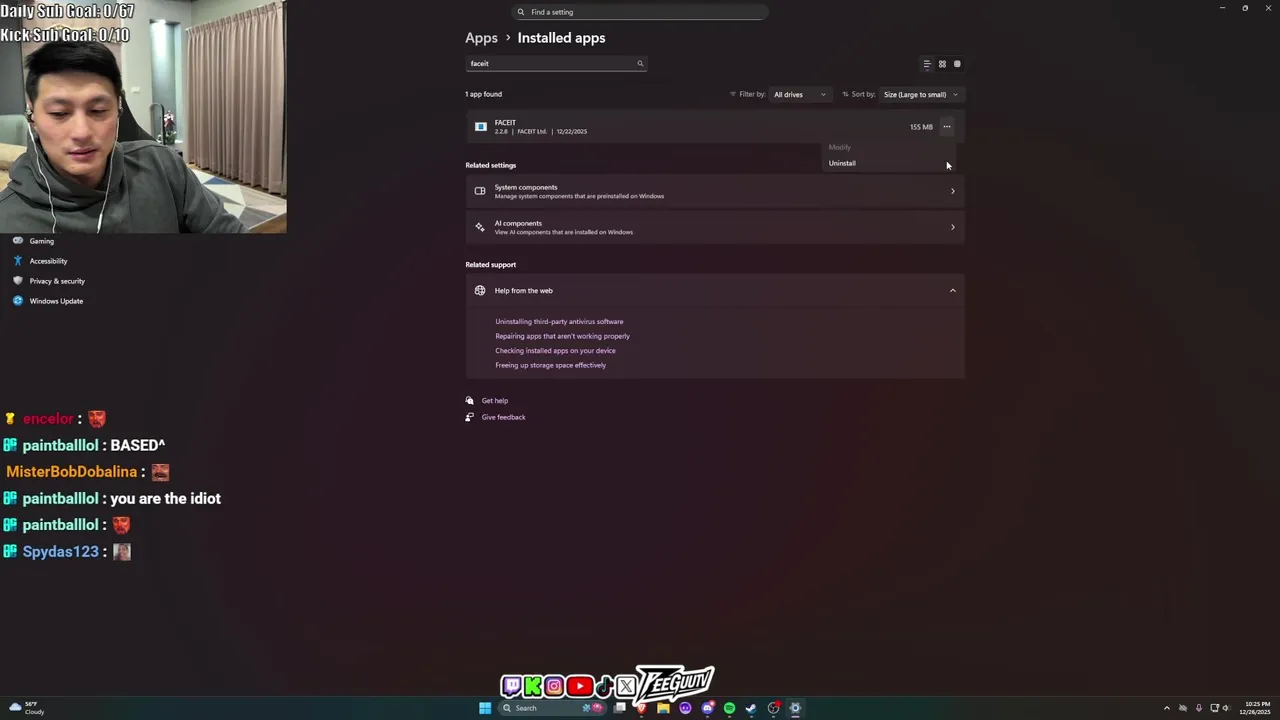Open Privacy & security in the sidebar
Screen dimensions: 1280x720
[57, 281]
